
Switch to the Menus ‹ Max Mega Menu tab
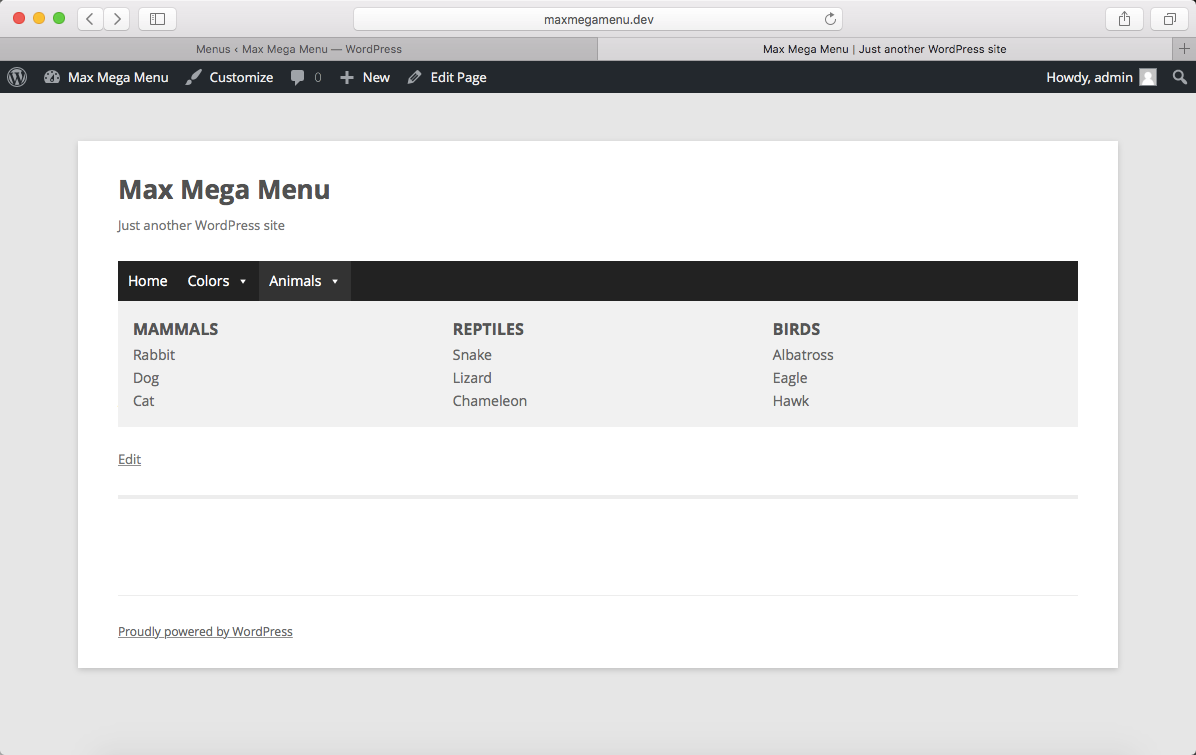tap(299, 49)
